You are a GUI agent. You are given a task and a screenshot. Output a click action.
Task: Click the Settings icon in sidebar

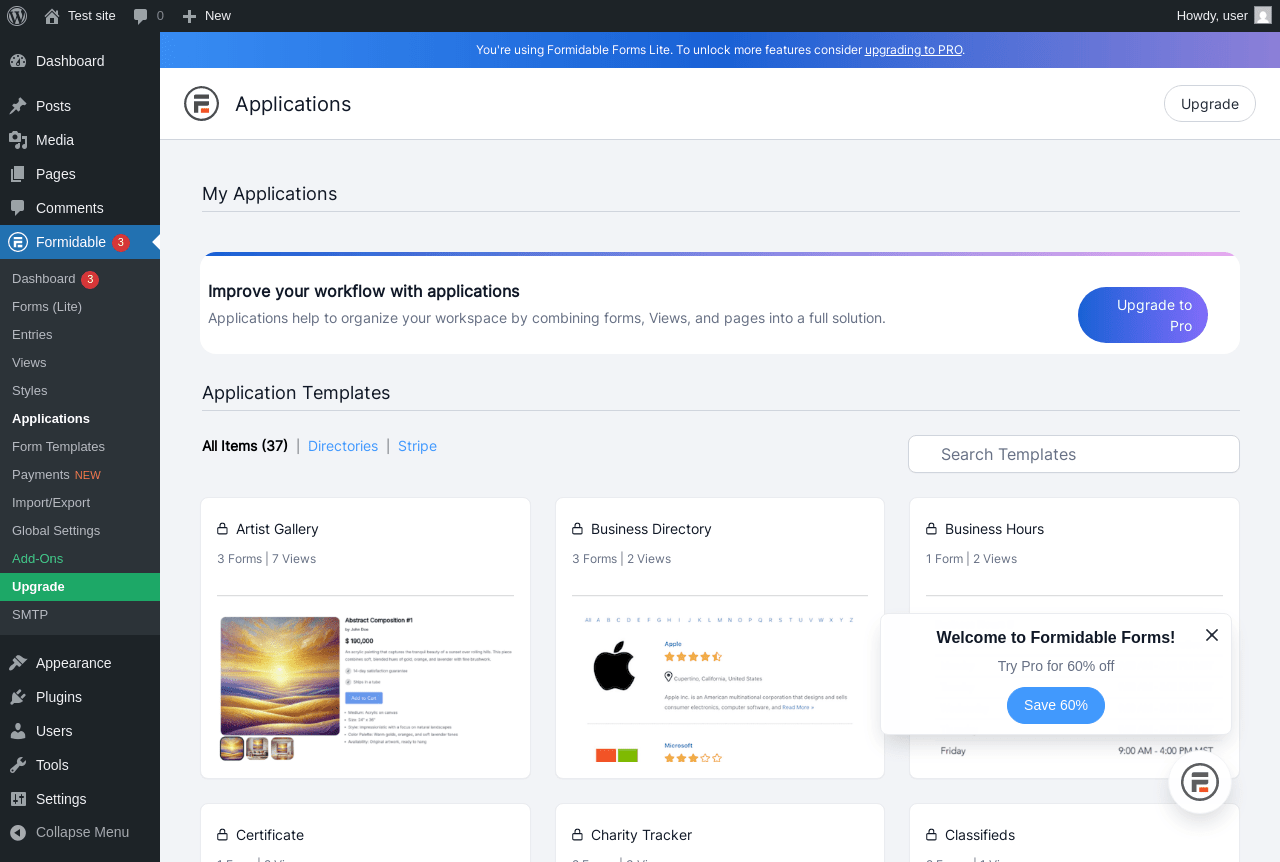click(18, 799)
